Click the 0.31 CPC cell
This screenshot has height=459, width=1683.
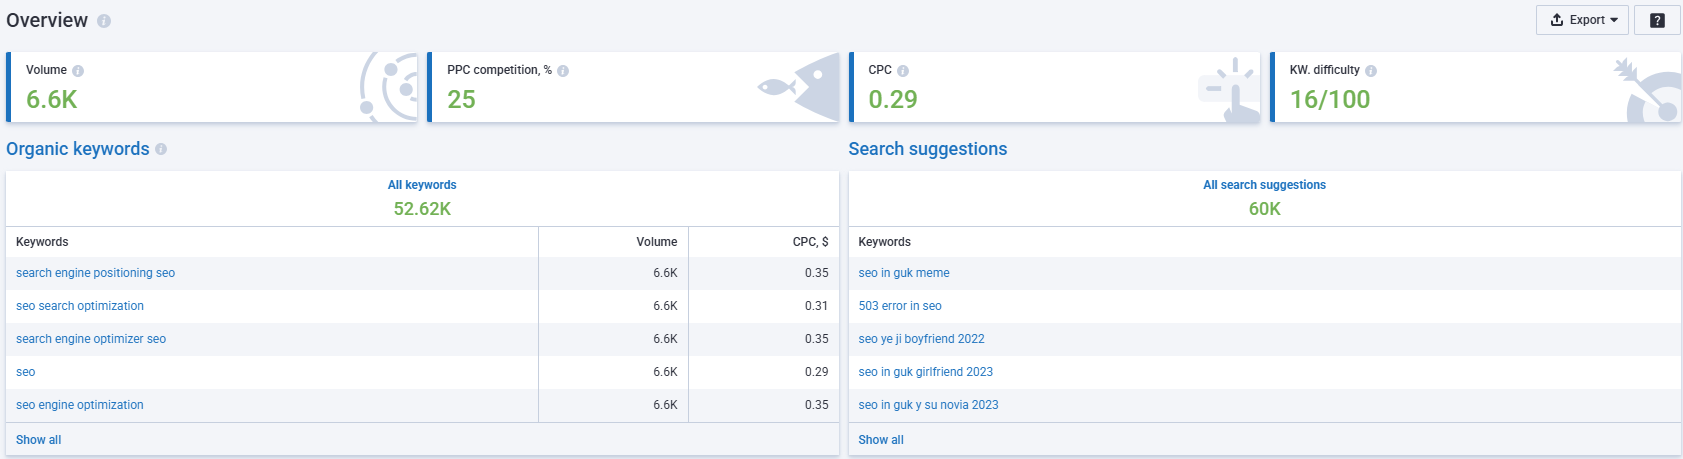[x=816, y=306]
